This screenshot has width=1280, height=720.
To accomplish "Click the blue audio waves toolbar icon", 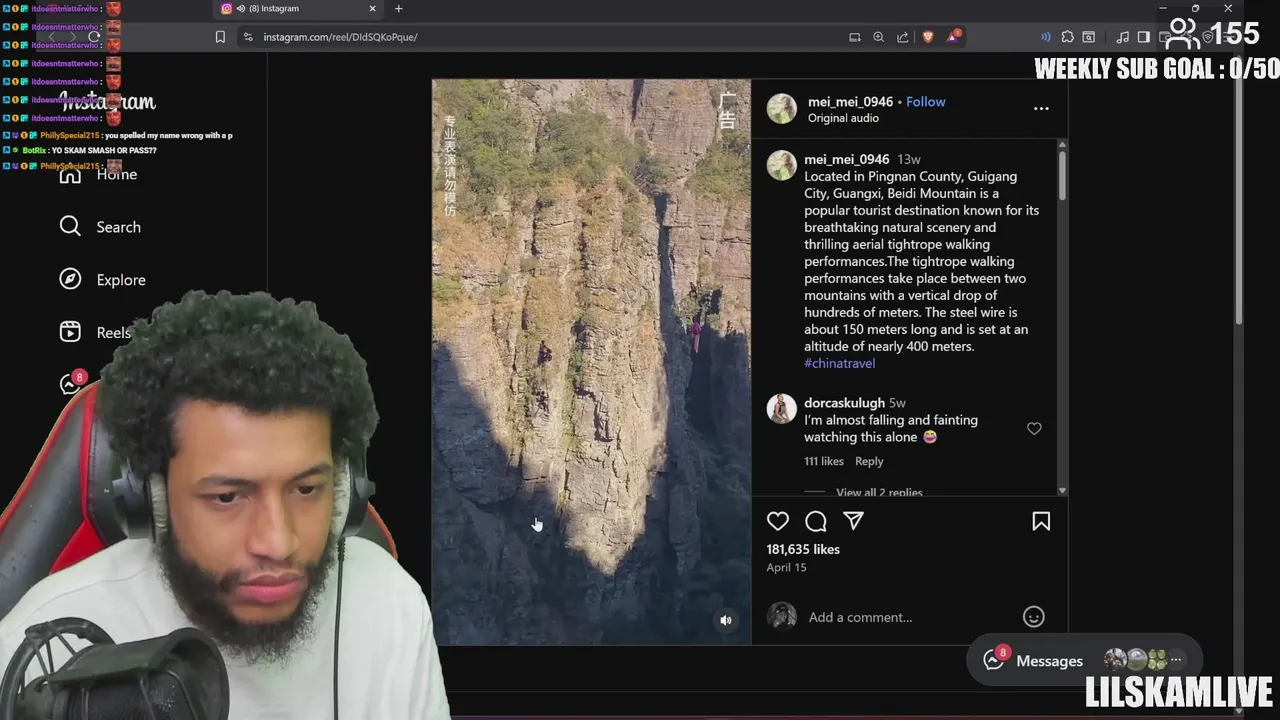I will click(1045, 37).
